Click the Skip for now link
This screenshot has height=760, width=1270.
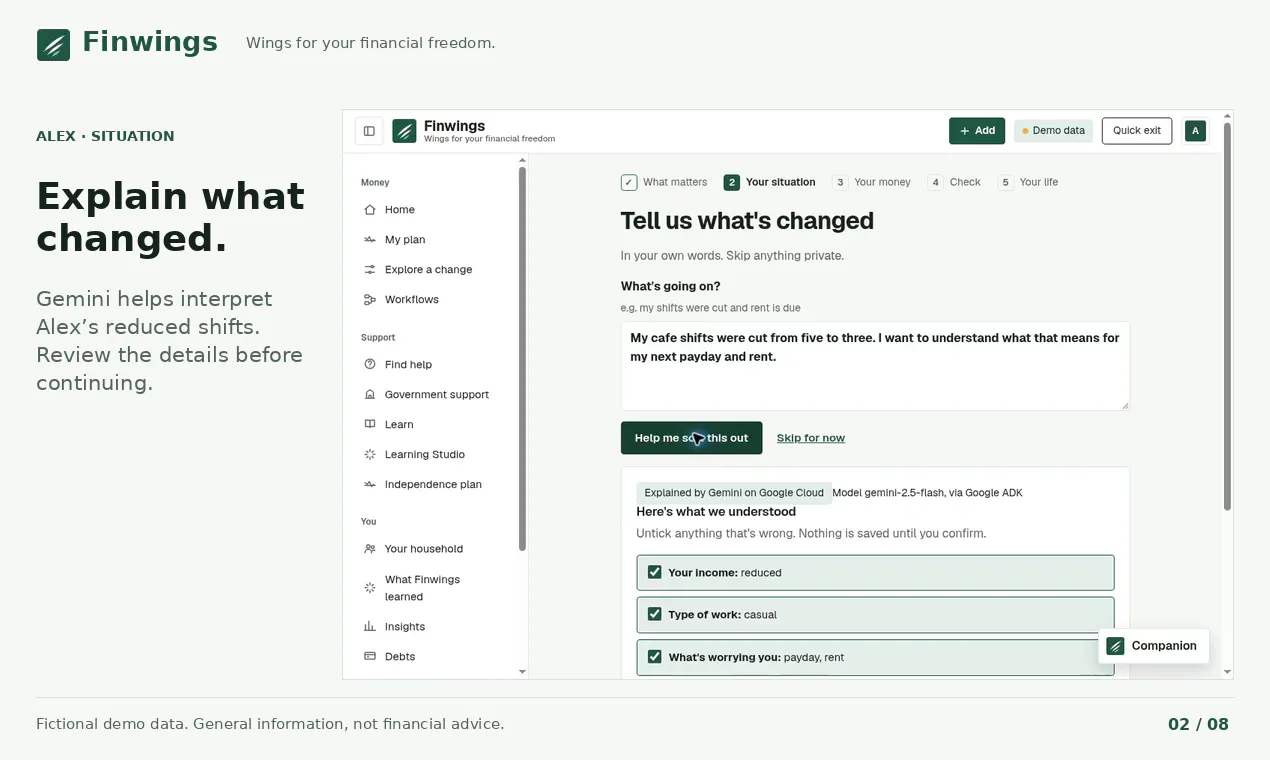[811, 438]
